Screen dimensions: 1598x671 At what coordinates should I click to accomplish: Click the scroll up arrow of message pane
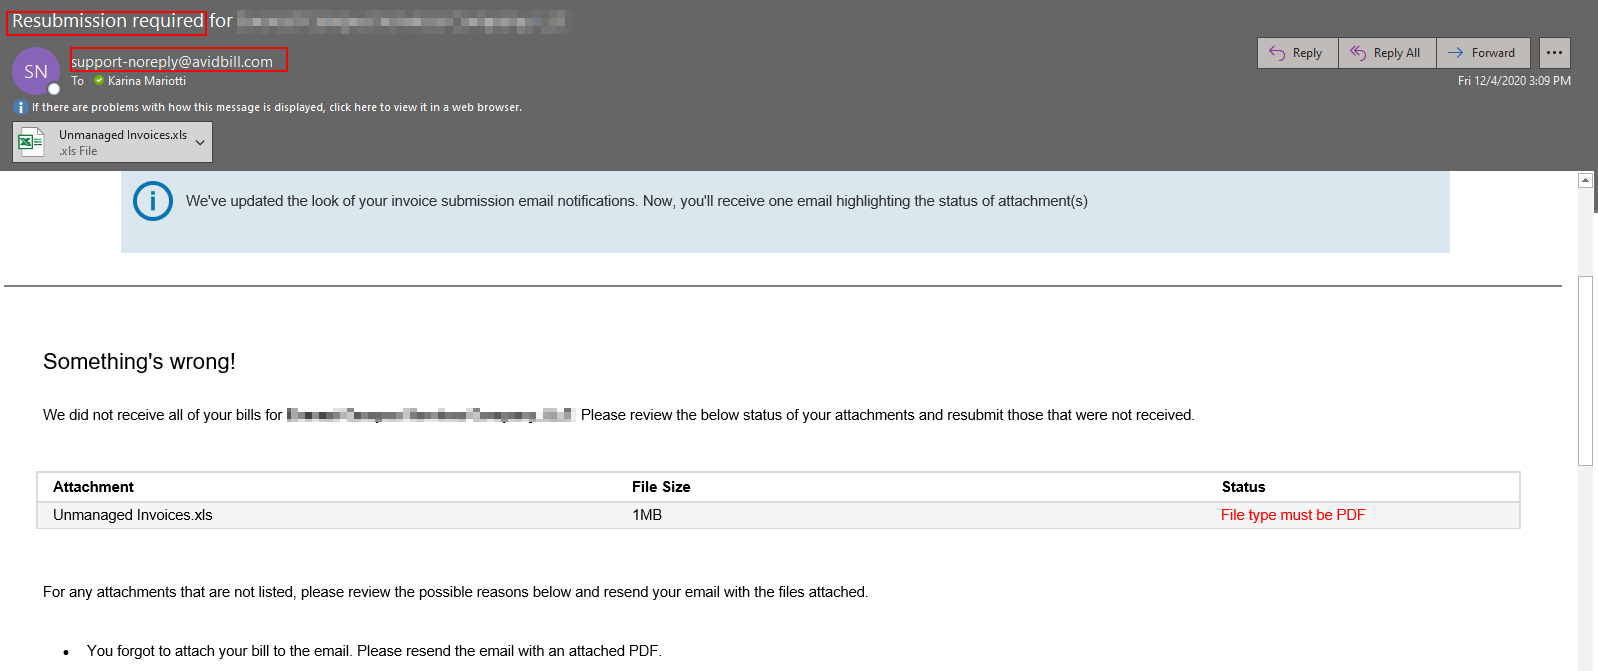click(1585, 180)
